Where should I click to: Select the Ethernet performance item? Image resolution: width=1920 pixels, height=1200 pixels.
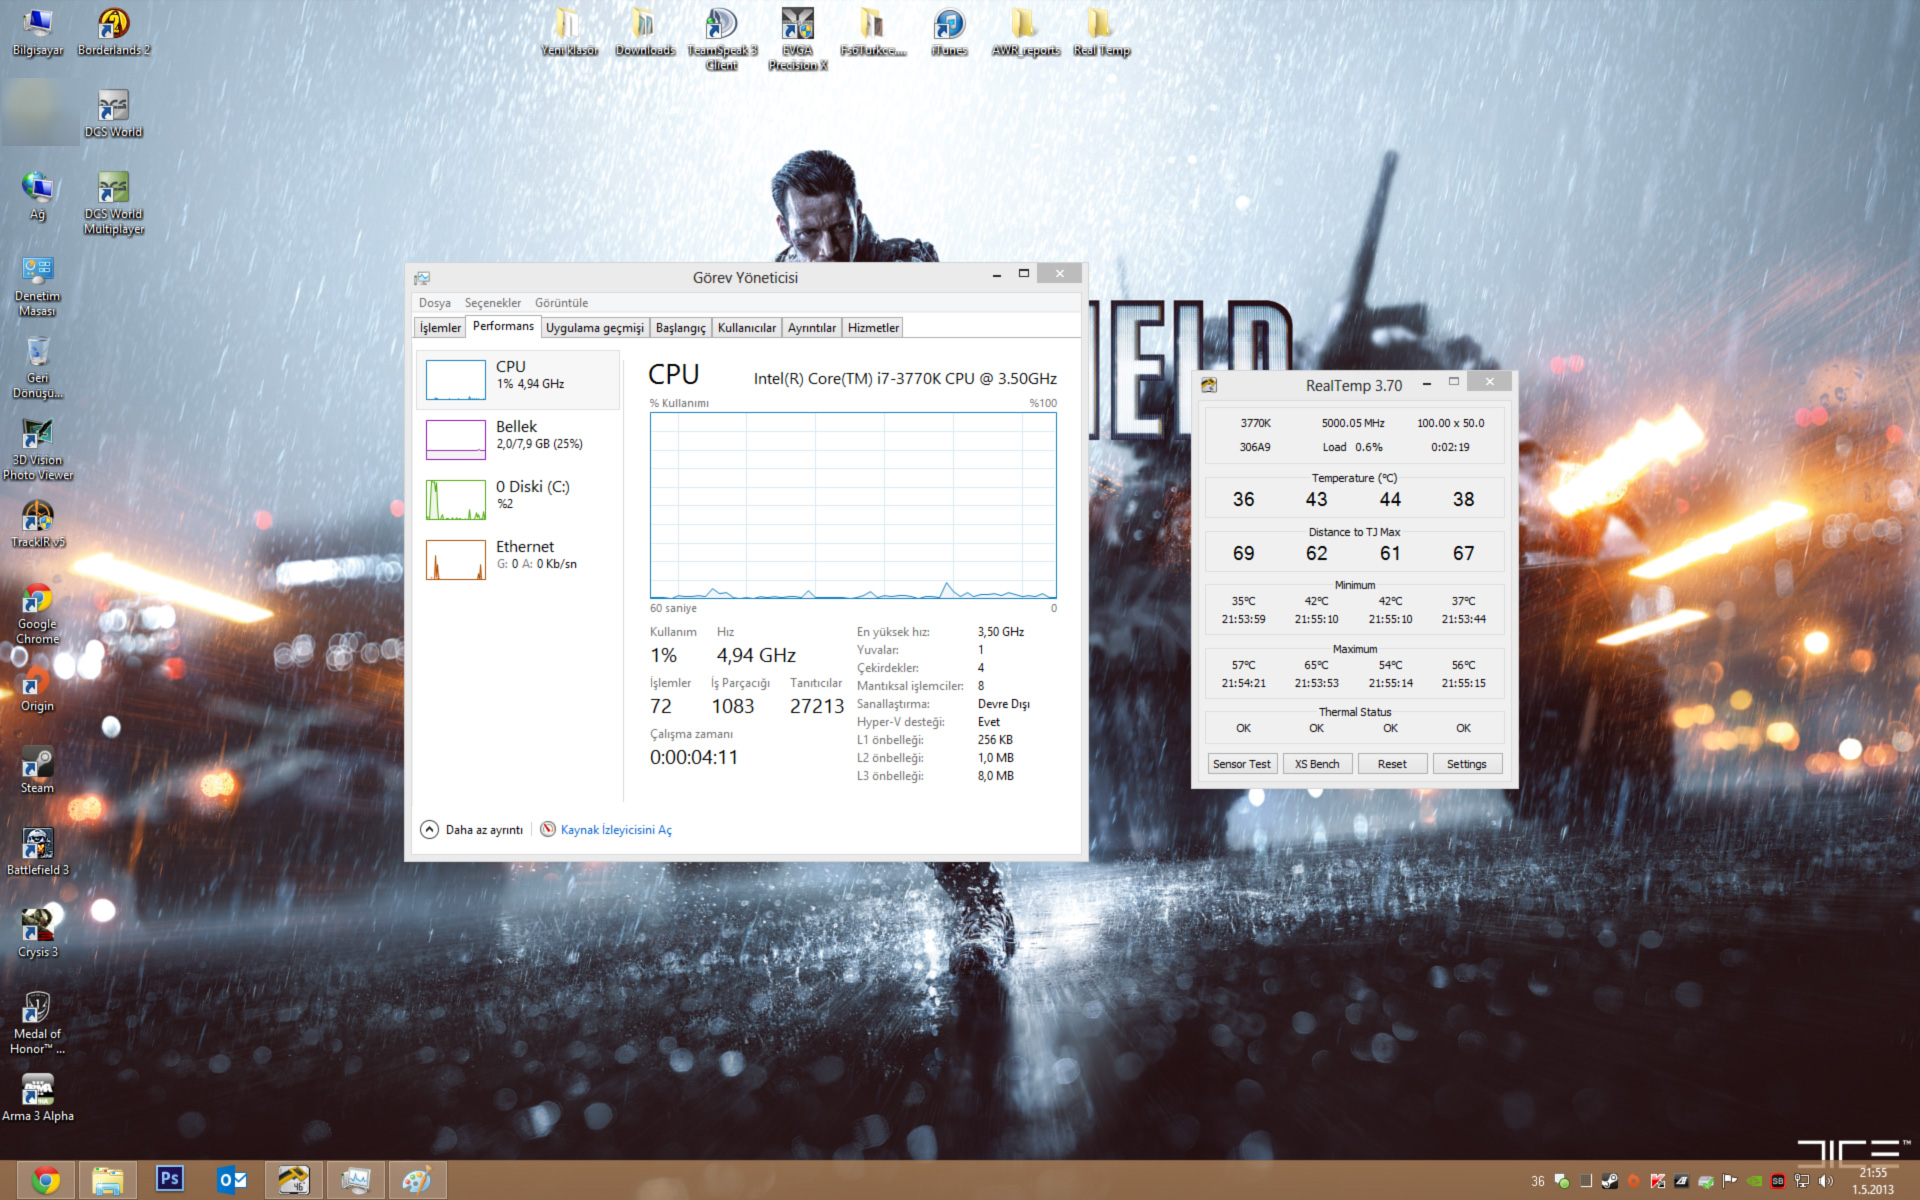[x=518, y=559]
